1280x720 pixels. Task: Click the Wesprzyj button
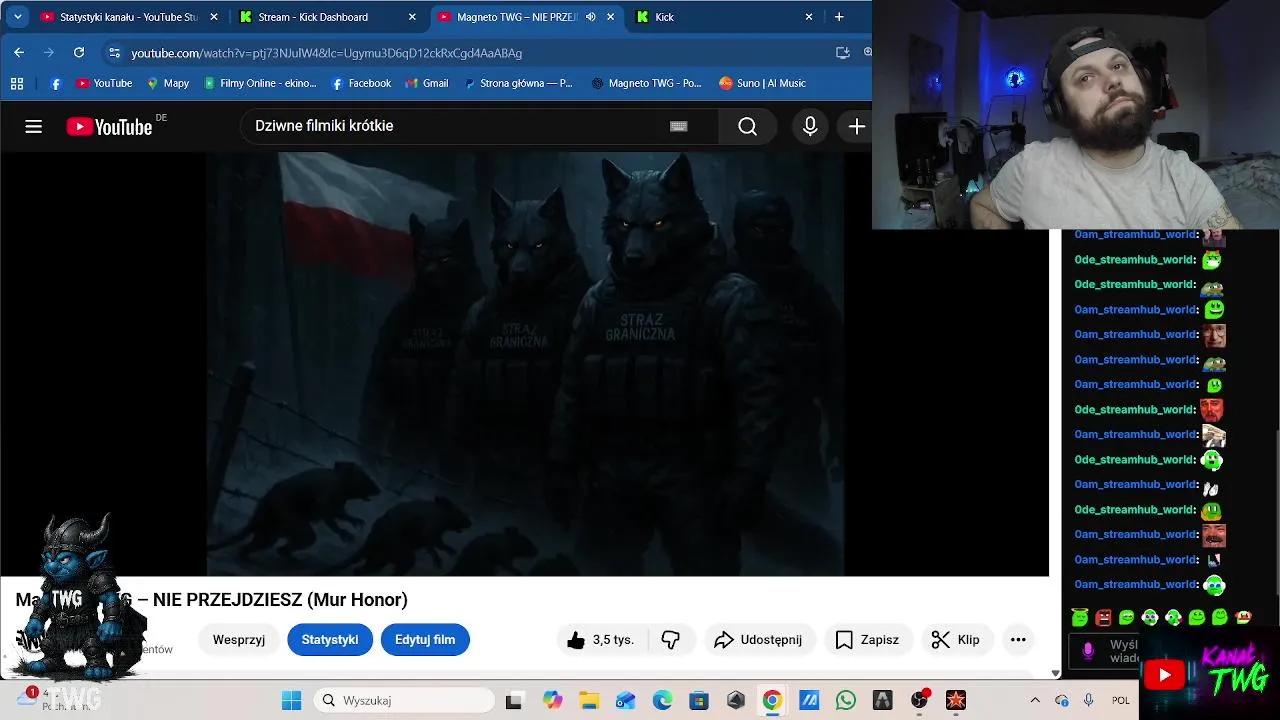(239, 640)
